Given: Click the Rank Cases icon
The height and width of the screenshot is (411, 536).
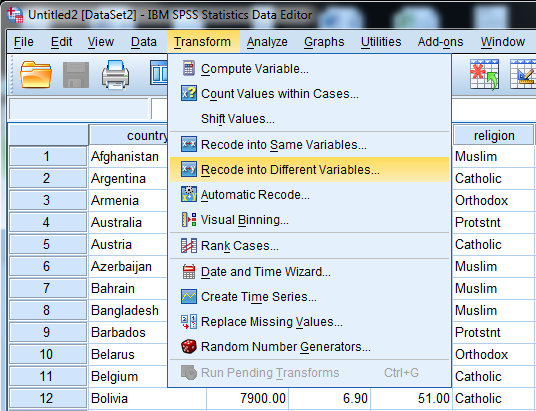Looking at the screenshot, I should coord(189,245).
